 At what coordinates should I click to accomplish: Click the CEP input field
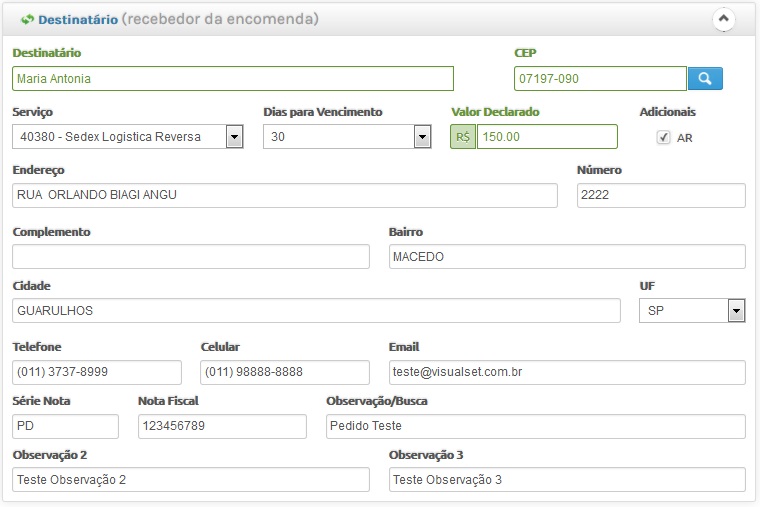(x=600, y=79)
